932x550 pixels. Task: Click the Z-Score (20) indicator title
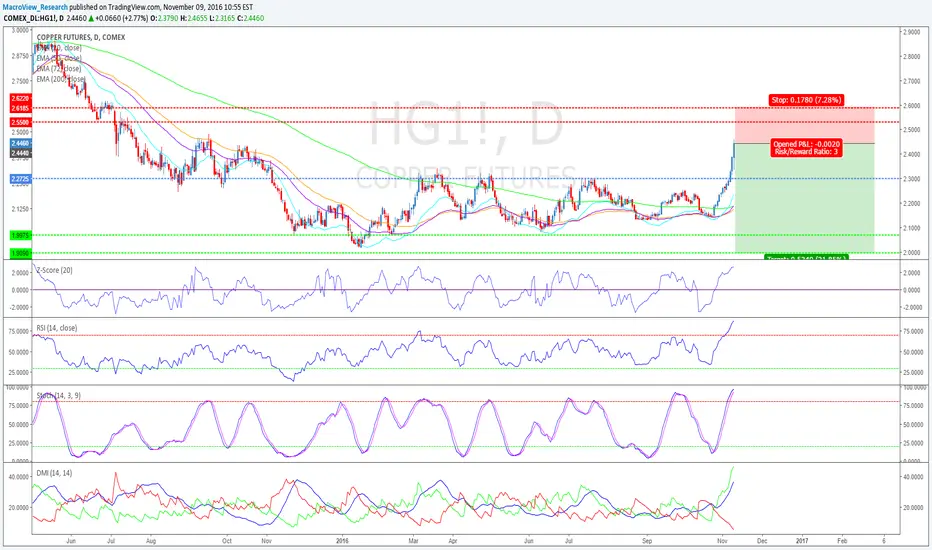[55, 270]
